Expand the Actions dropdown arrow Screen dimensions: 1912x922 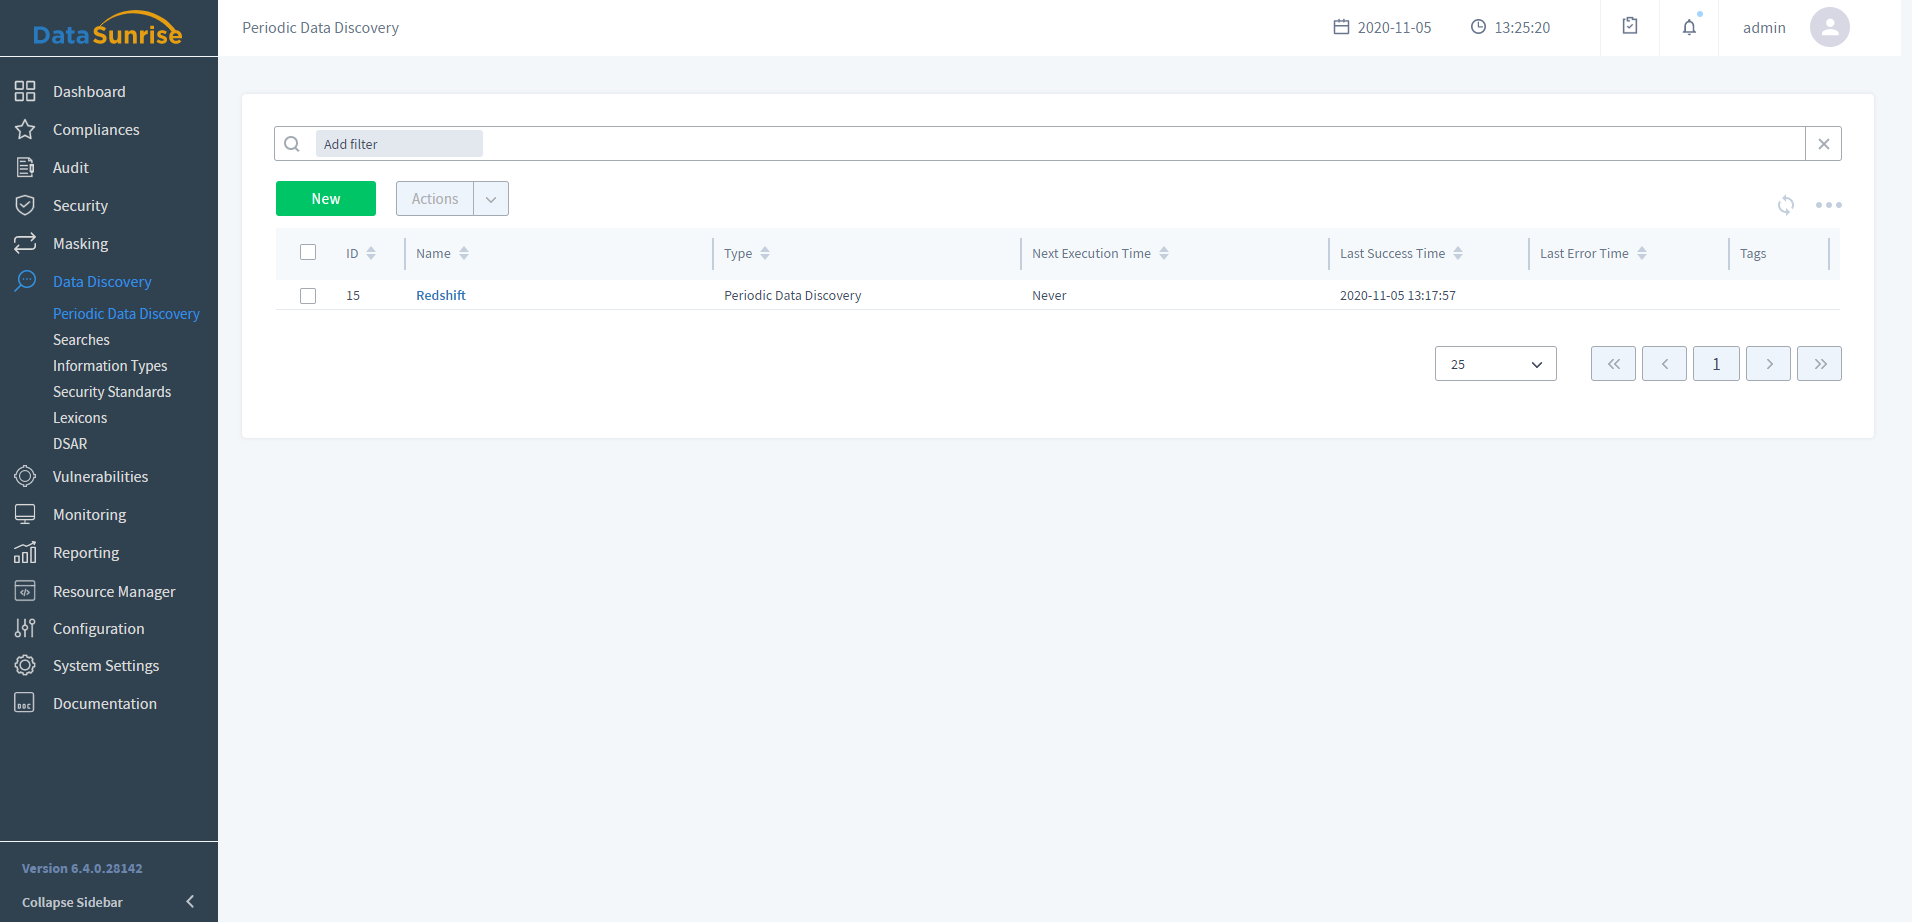(x=491, y=199)
